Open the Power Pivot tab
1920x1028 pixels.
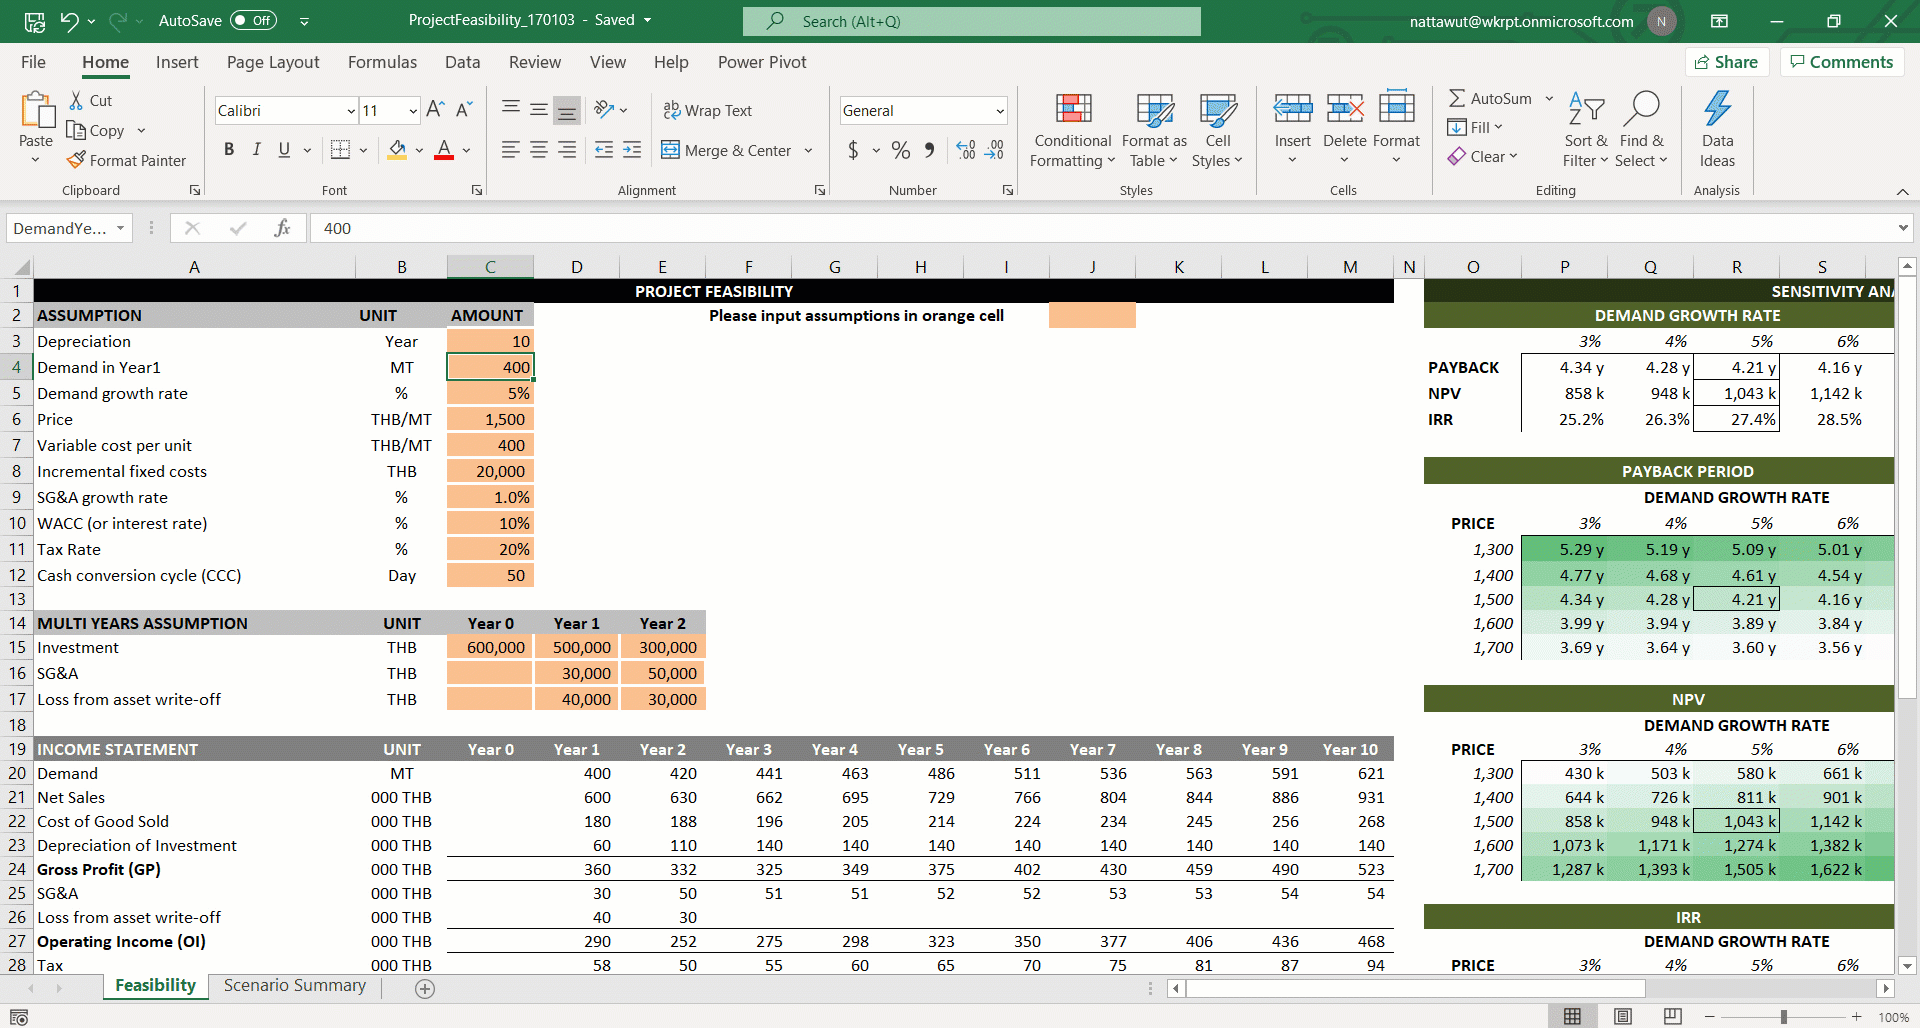coord(762,62)
